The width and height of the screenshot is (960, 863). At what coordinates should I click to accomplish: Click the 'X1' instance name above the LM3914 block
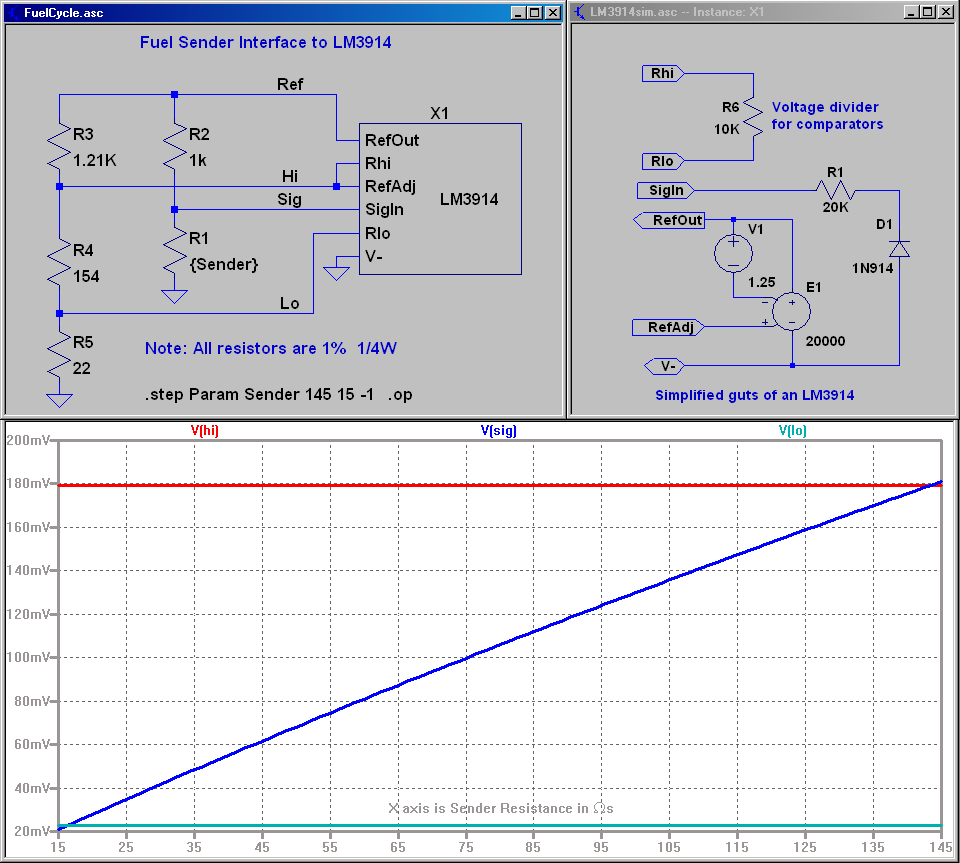439,113
